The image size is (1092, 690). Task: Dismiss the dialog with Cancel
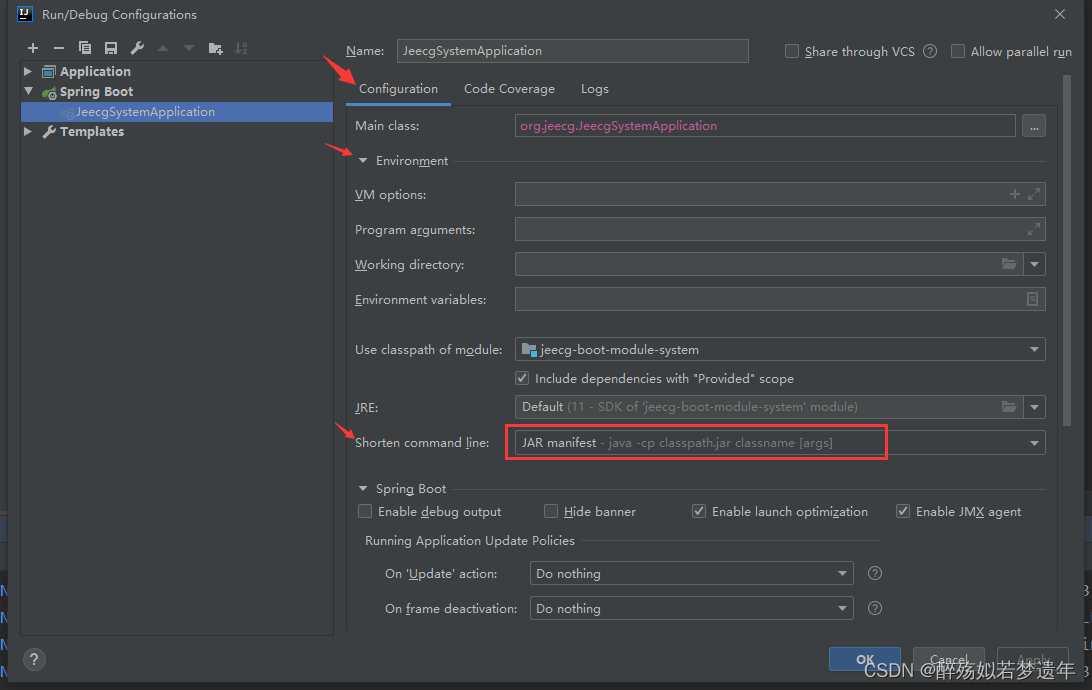point(948,659)
